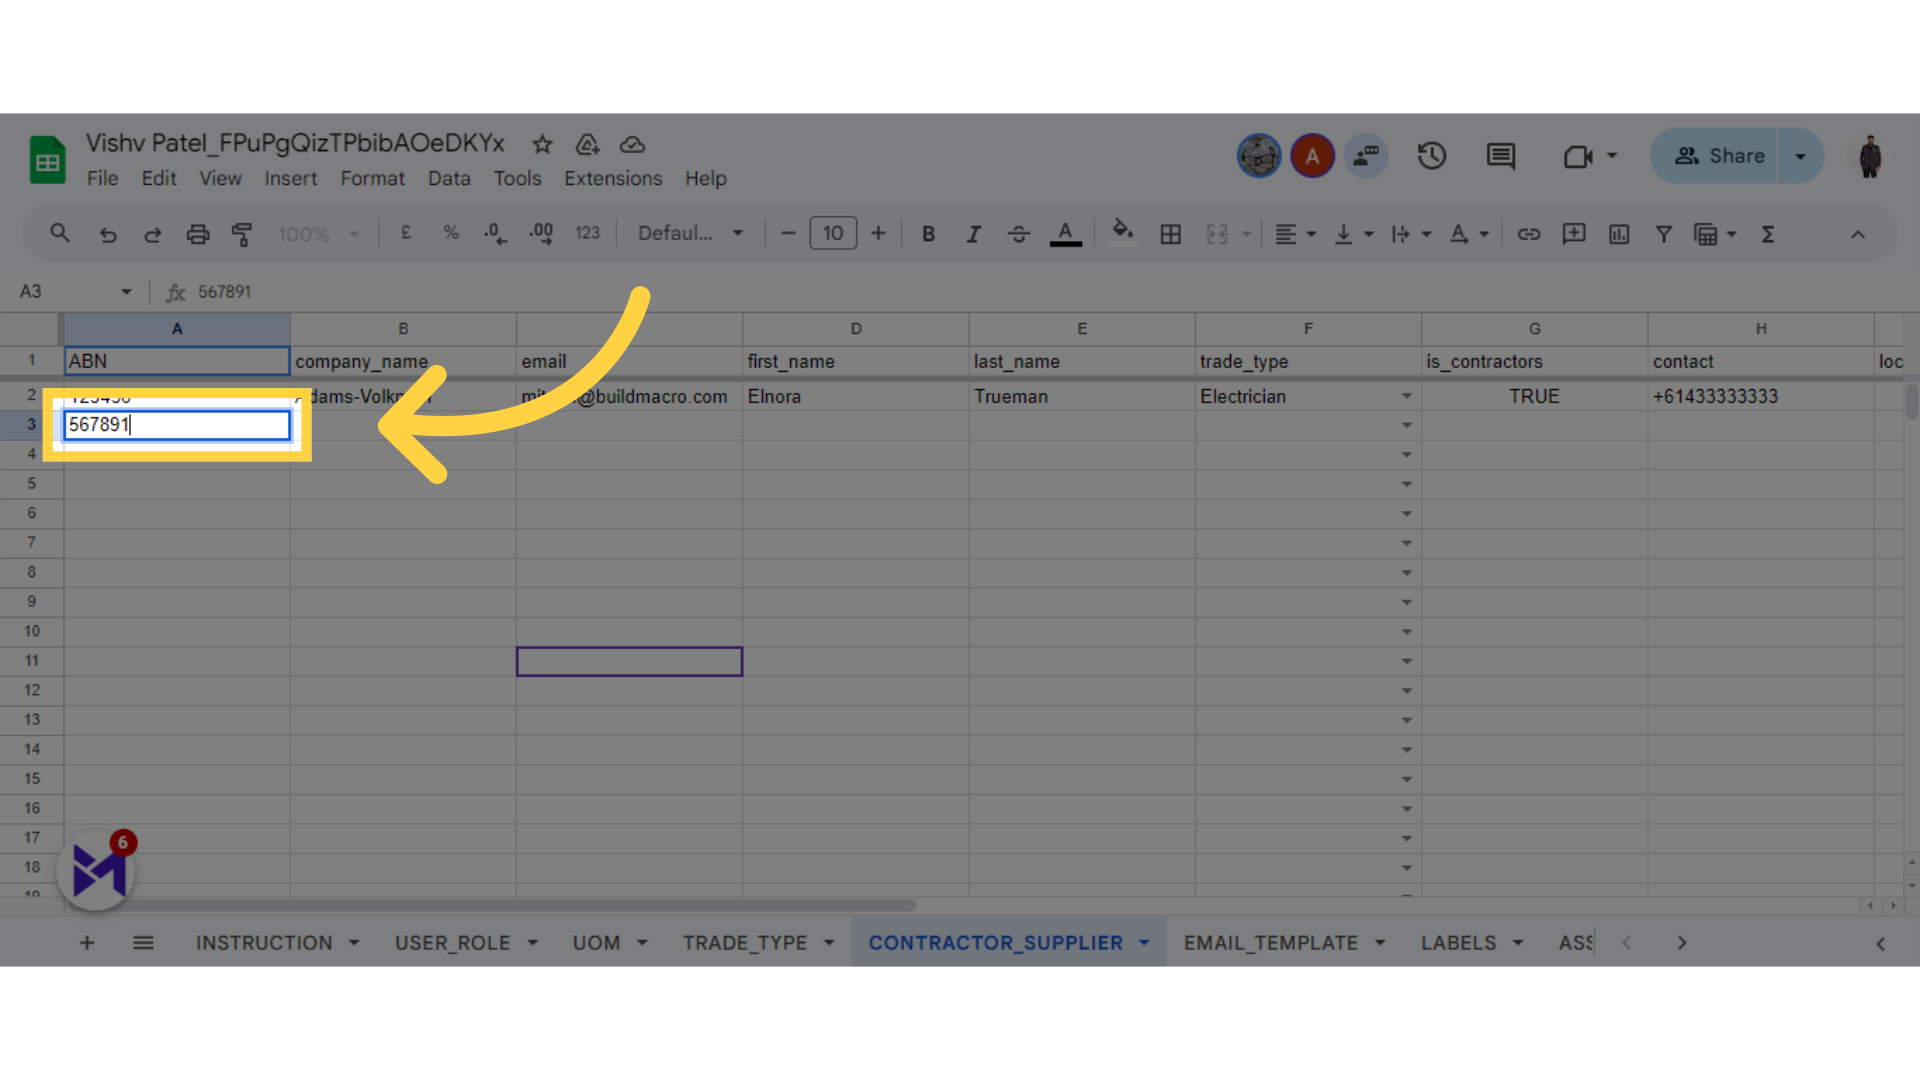Click the redo icon in toolbar
The width and height of the screenshot is (1920, 1080).
point(152,235)
